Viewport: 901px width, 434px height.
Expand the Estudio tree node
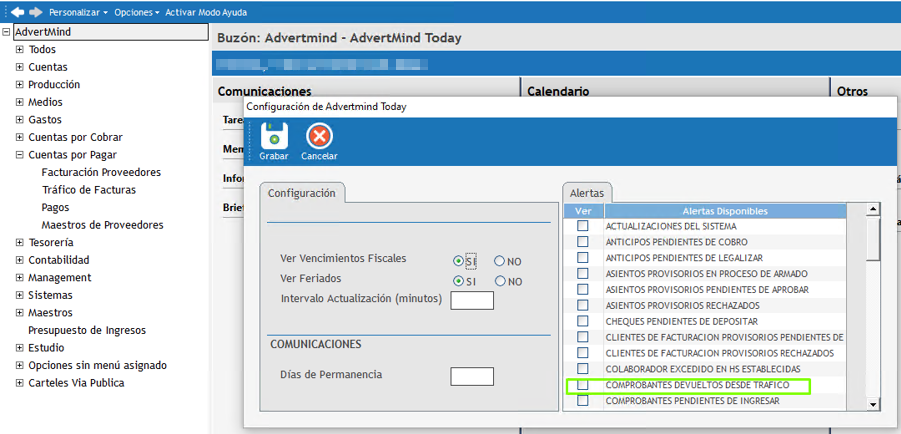coord(20,348)
